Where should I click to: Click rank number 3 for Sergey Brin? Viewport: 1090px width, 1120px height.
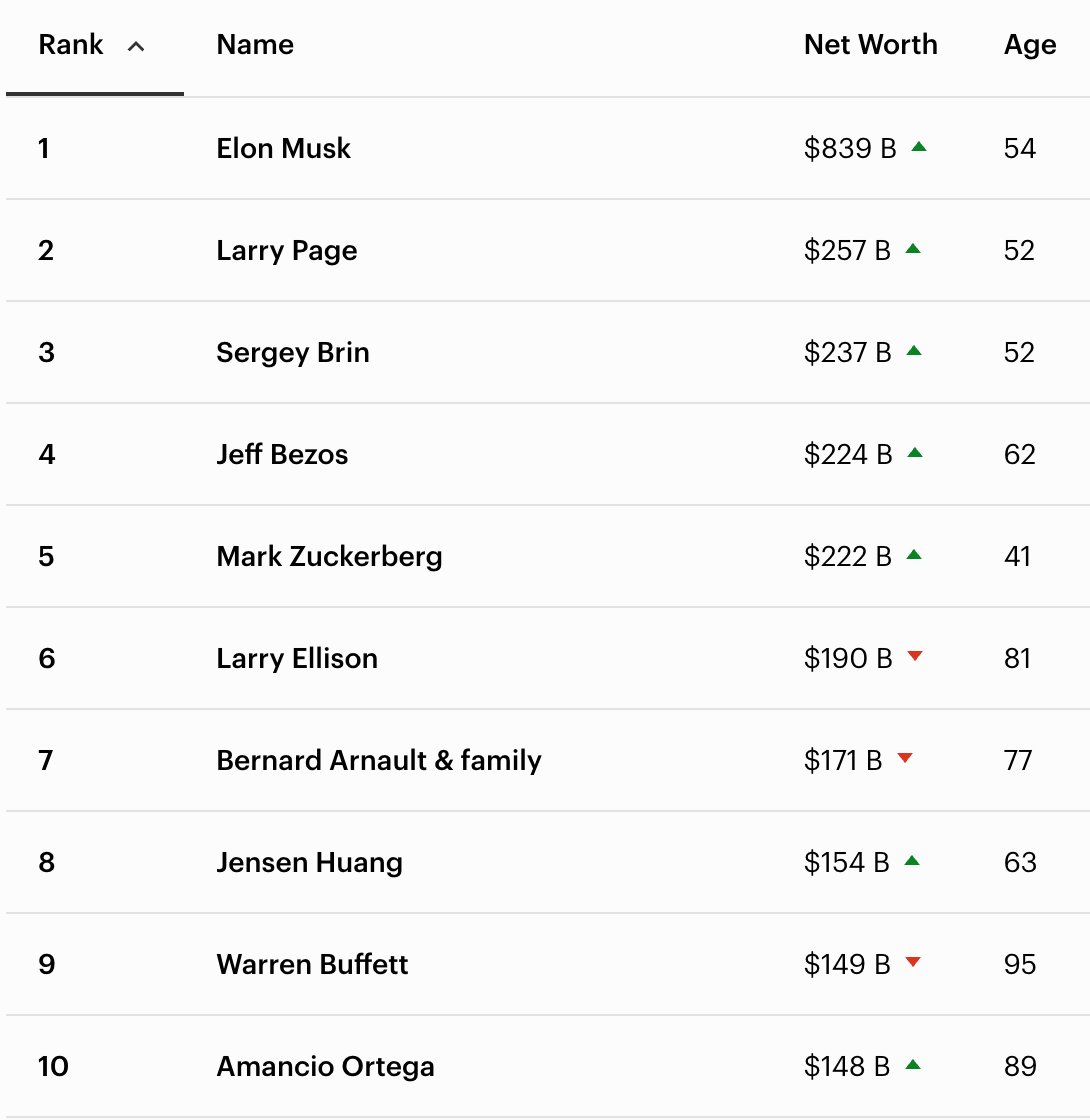(x=46, y=353)
